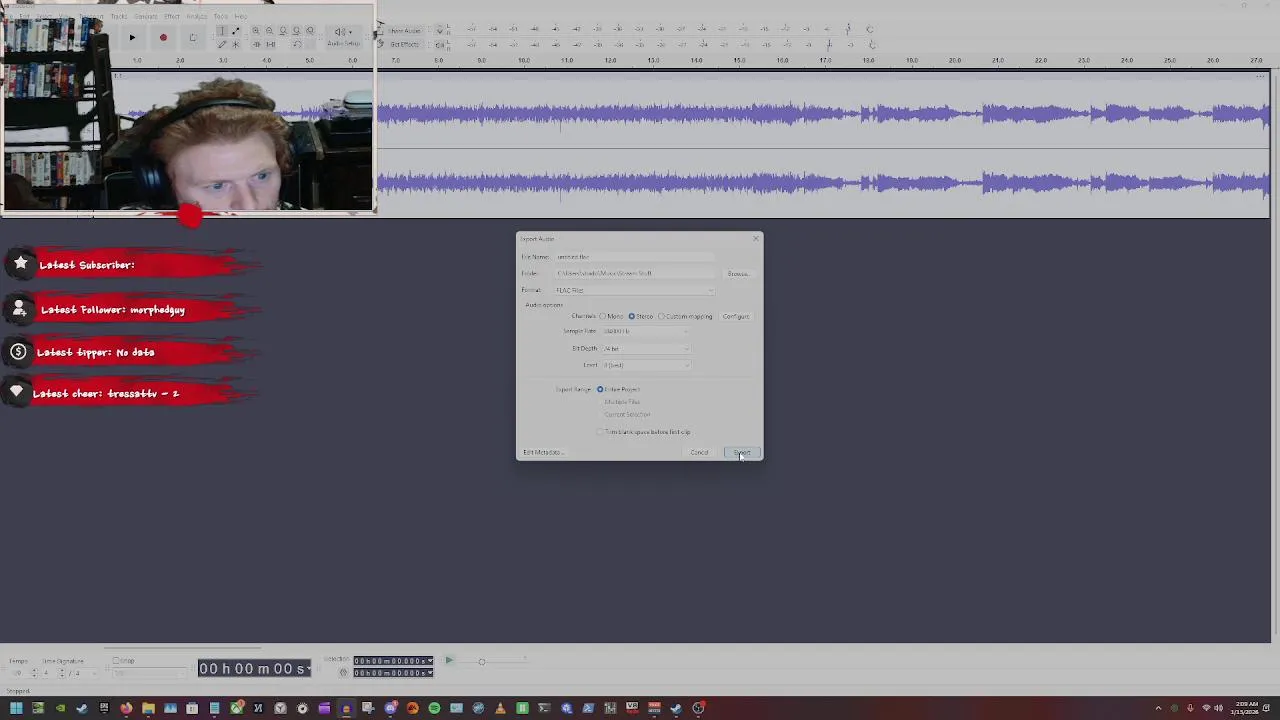Screen dimensions: 1280x720
Task: Click Trim audio outside selection icon
Action: (256, 44)
